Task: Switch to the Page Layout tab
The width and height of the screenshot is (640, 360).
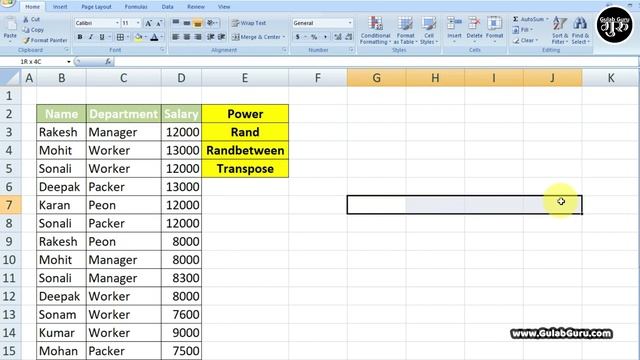Action: click(x=96, y=7)
